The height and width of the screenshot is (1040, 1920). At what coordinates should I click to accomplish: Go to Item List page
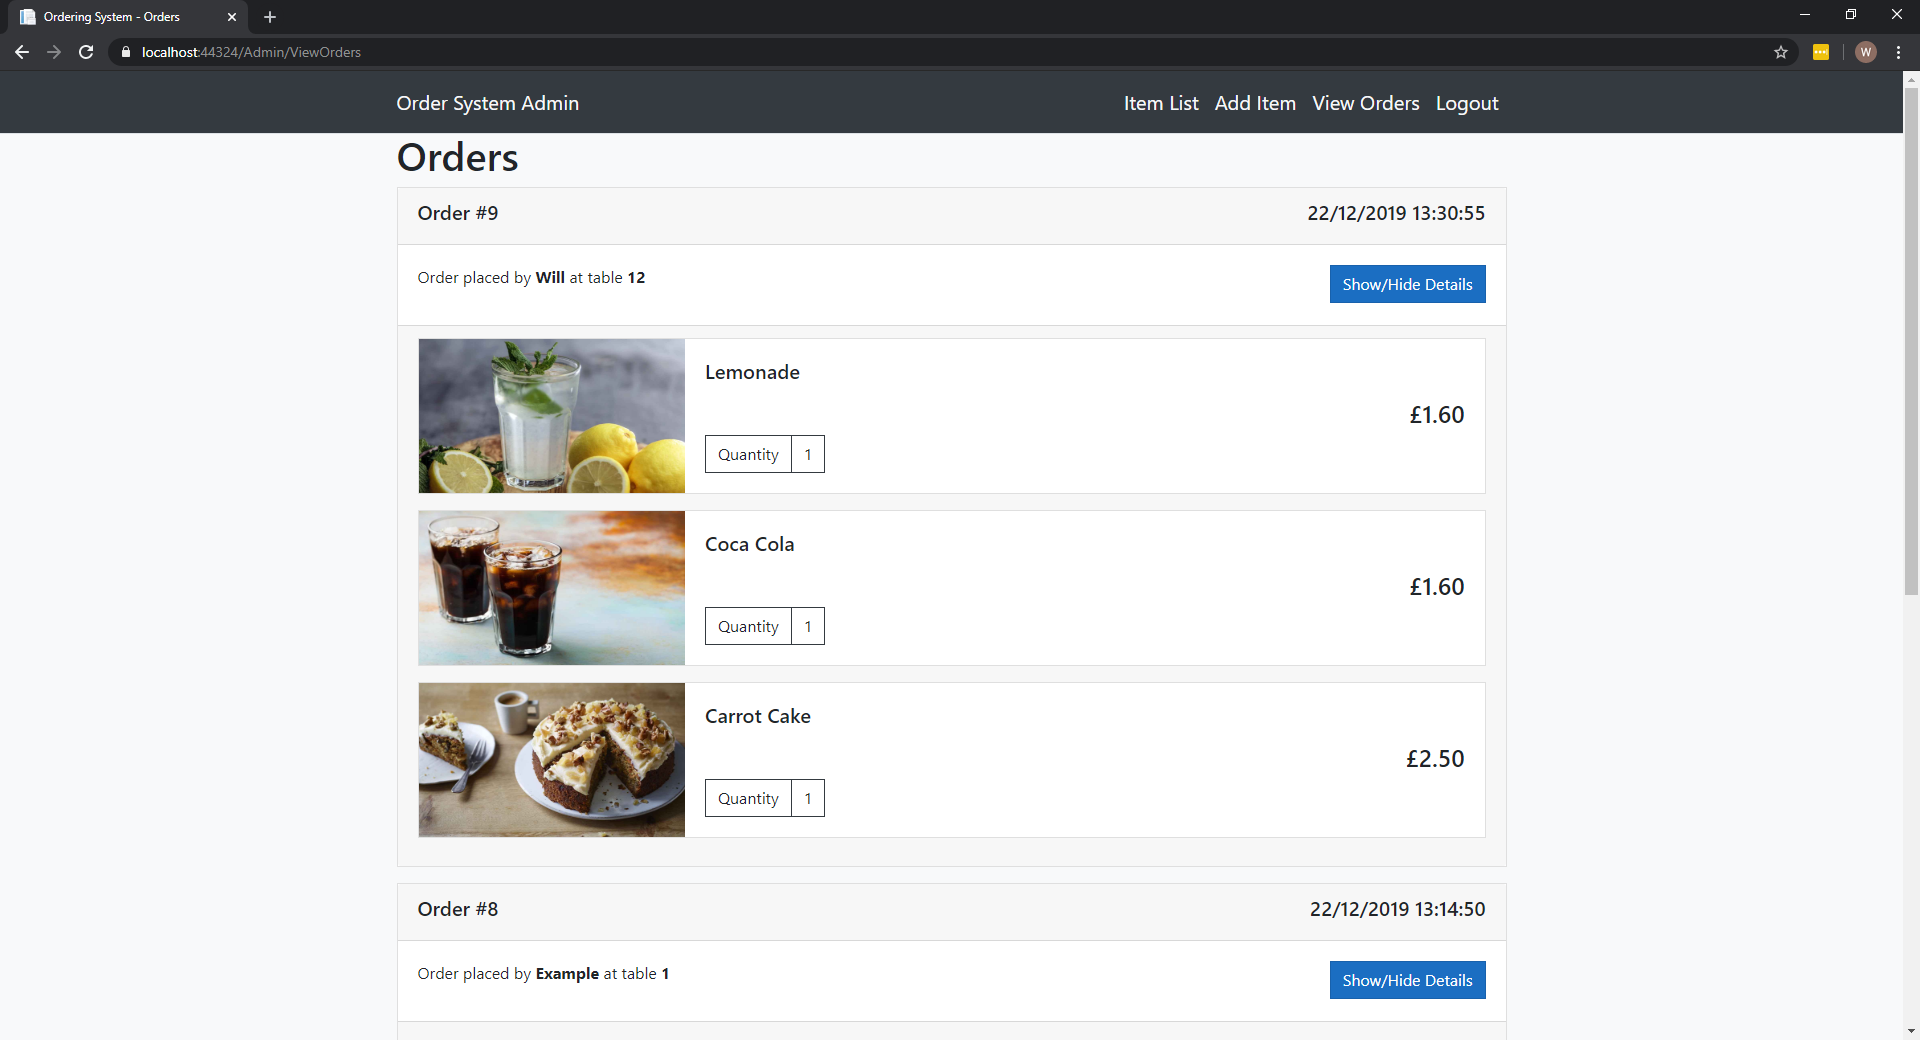tap(1161, 103)
